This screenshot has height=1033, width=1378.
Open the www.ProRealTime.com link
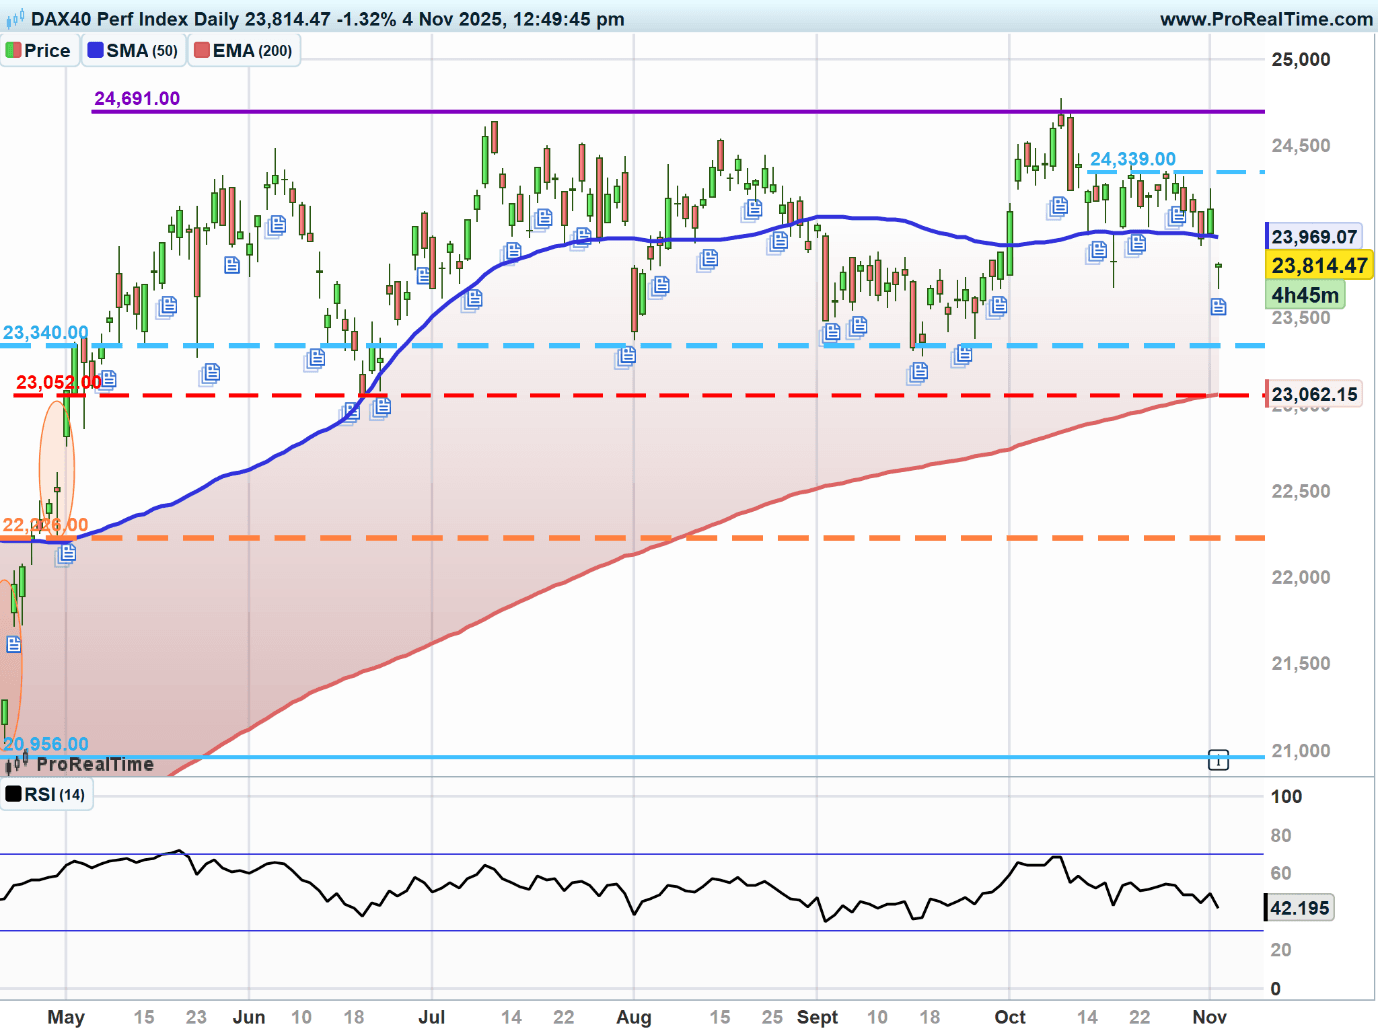1265,19
